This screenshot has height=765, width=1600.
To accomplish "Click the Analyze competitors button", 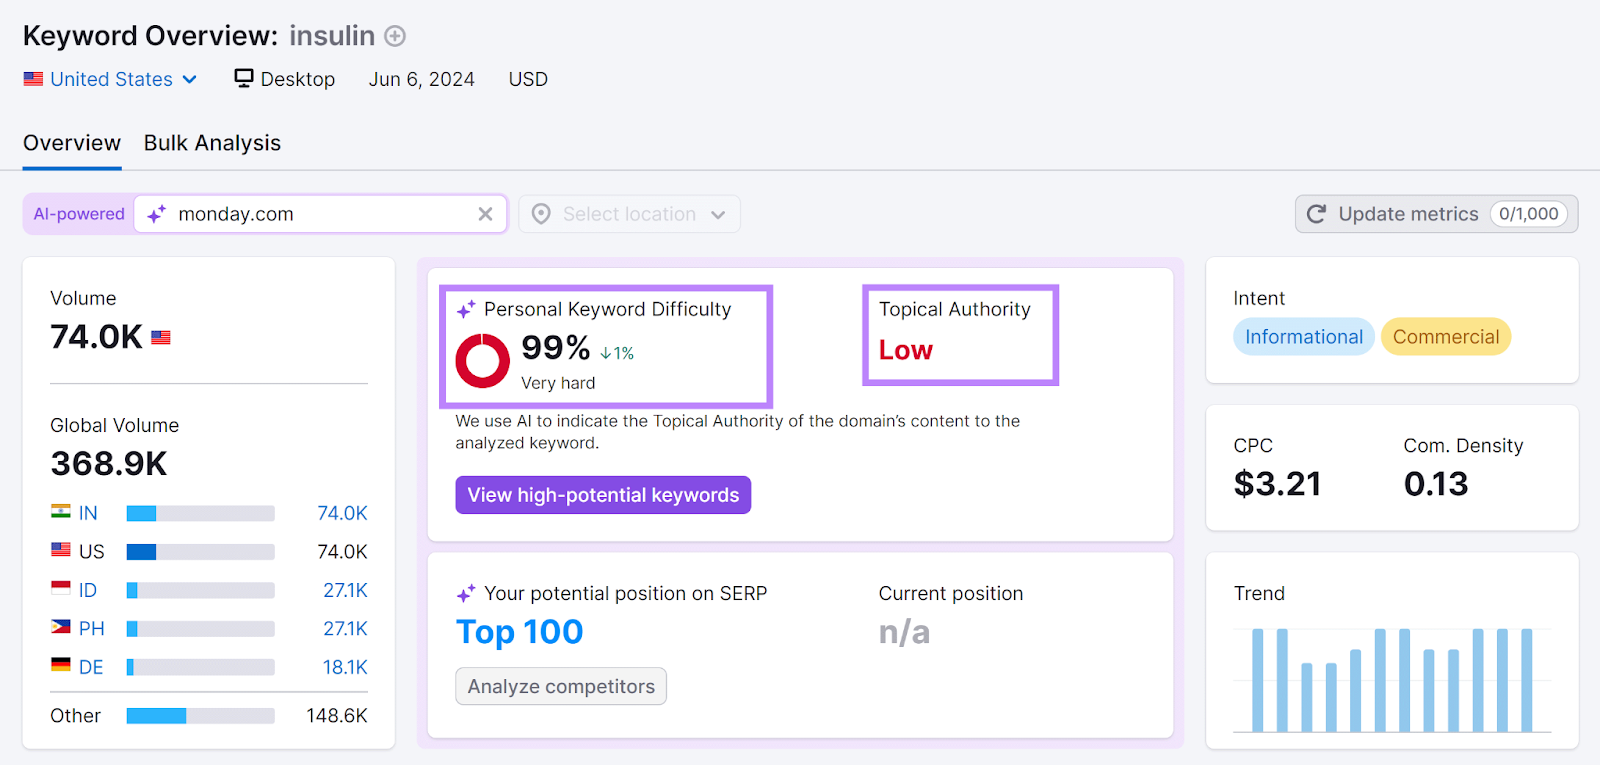I will (561, 686).
